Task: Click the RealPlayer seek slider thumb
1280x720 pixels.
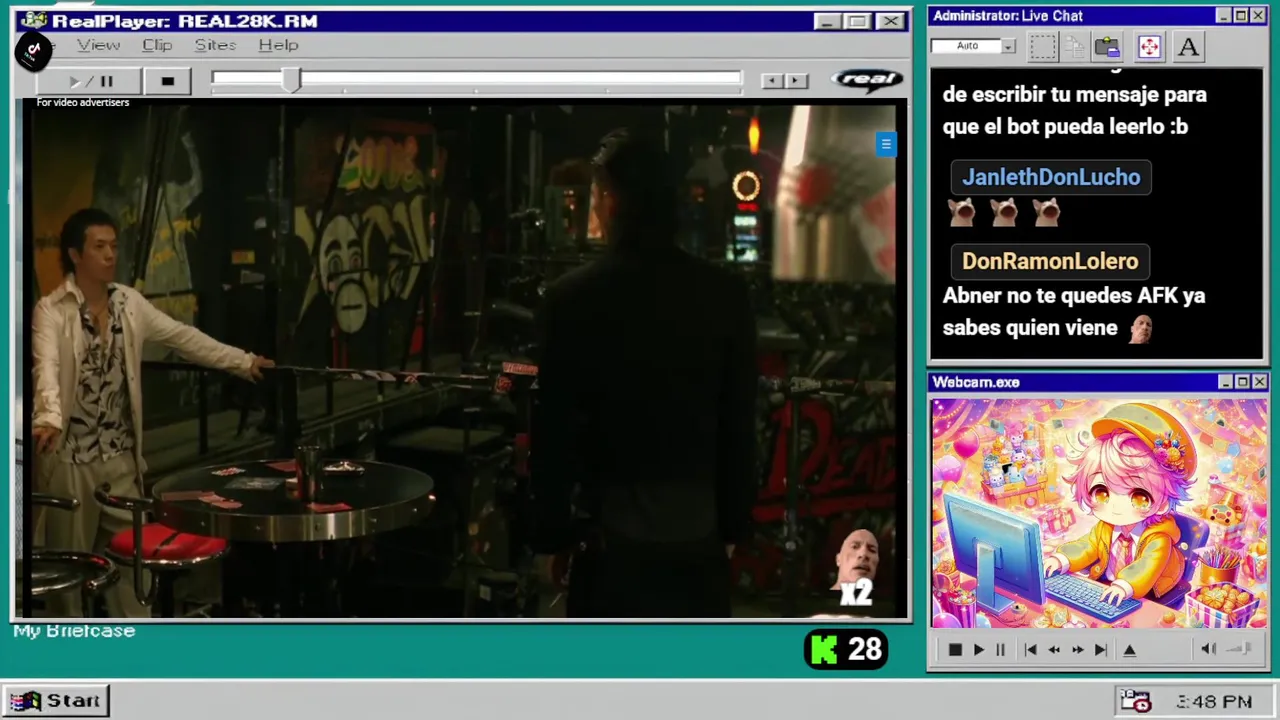Action: pyautogui.click(x=290, y=81)
